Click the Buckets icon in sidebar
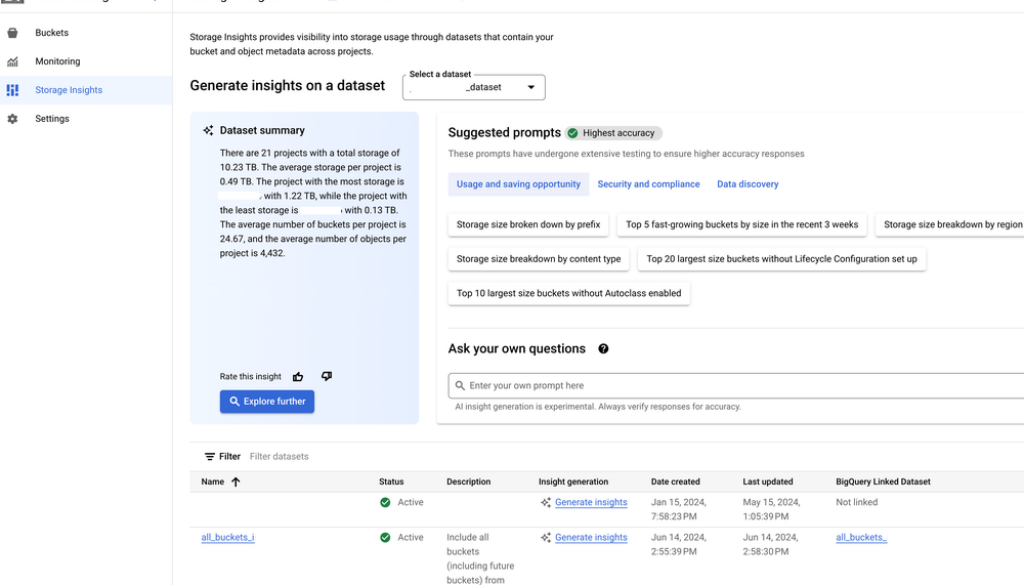 13,33
